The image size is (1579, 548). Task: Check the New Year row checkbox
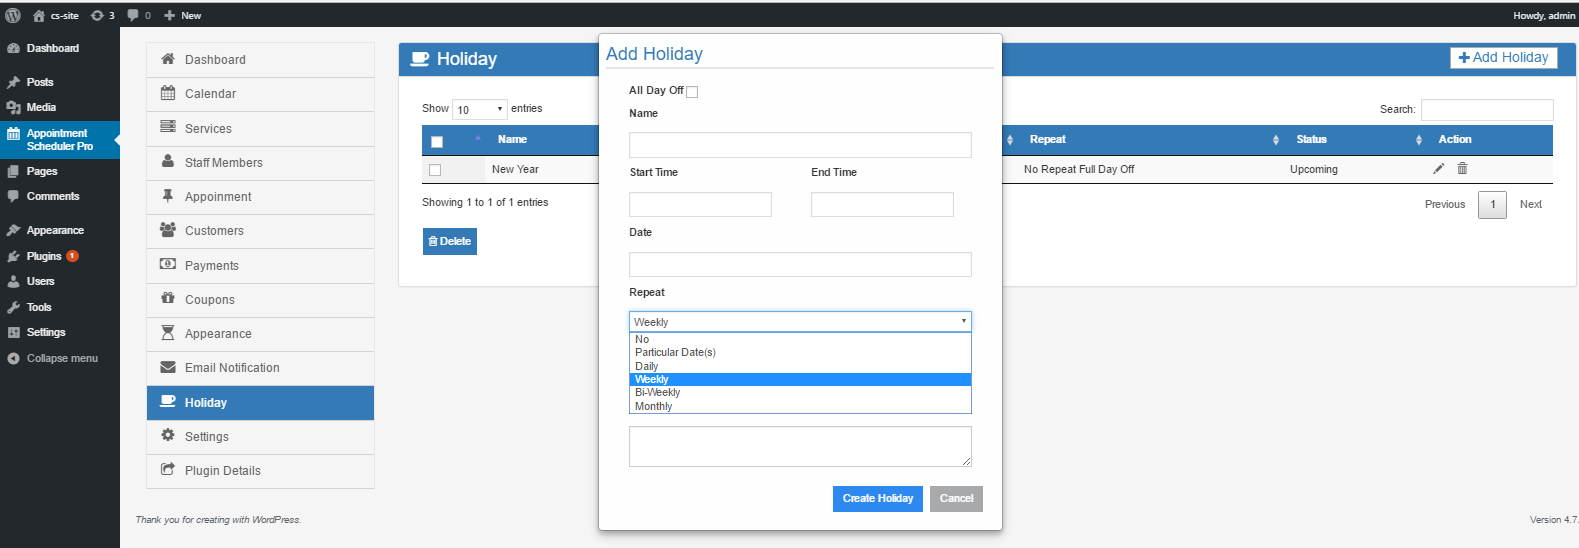tap(435, 170)
